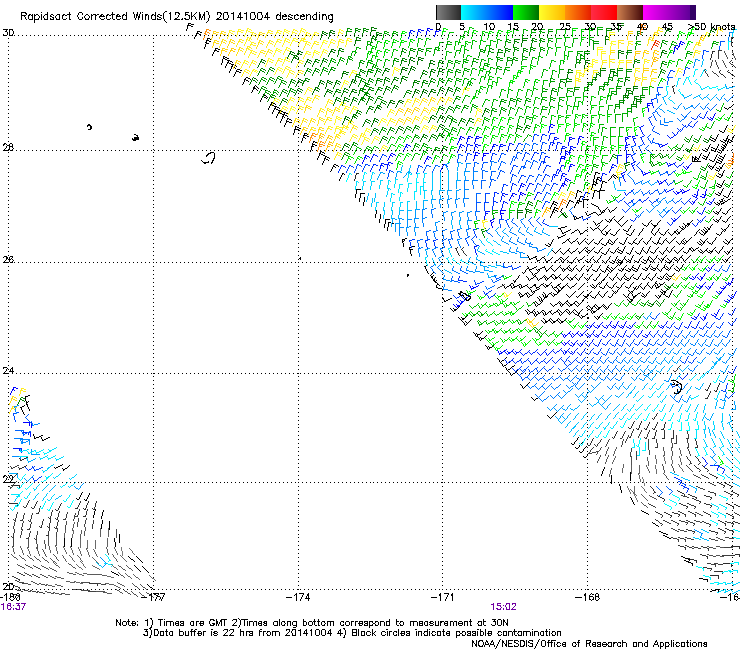This screenshot has height=650, width=740.
Task: Click the gray 0-5 knots color swatch
Action: pos(448,12)
